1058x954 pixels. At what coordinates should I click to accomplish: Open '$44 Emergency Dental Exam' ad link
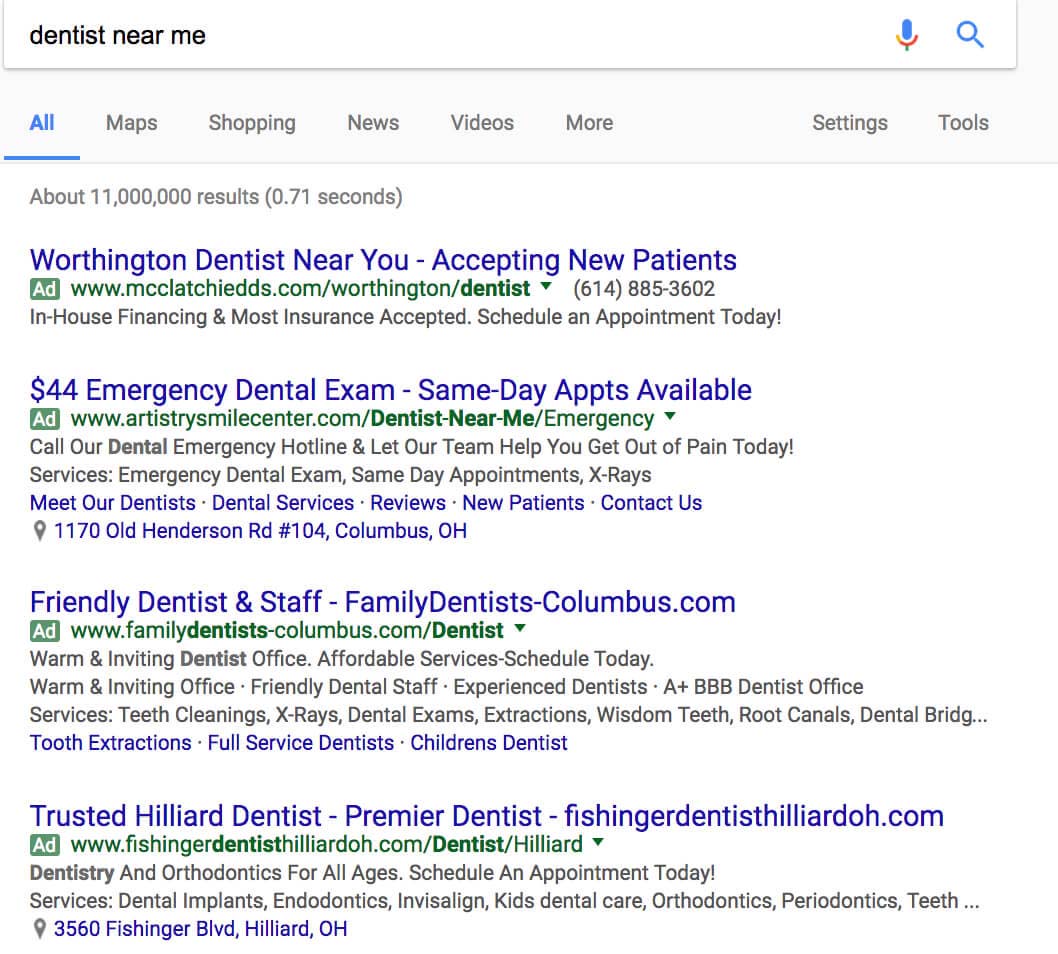pos(391,390)
